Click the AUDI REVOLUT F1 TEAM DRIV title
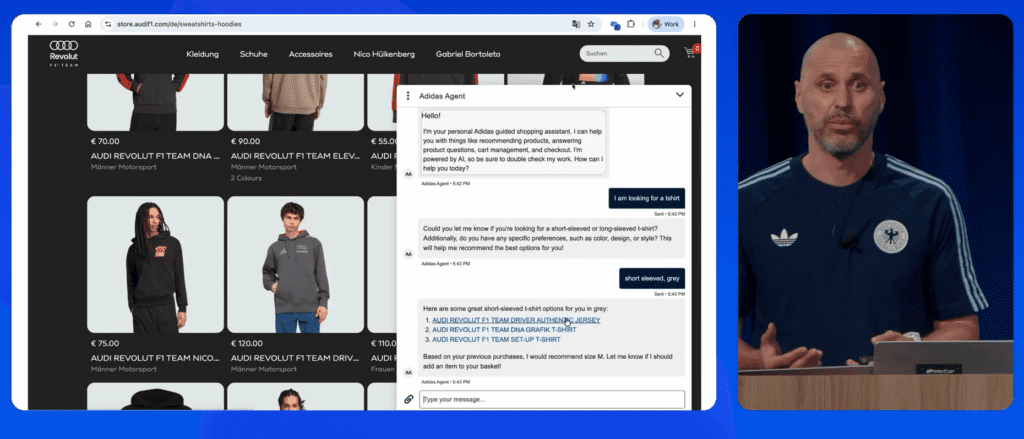 (x=295, y=358)
